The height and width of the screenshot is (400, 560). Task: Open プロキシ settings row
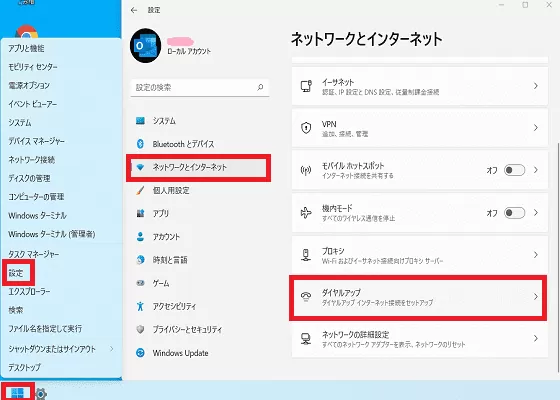(420, 255)
